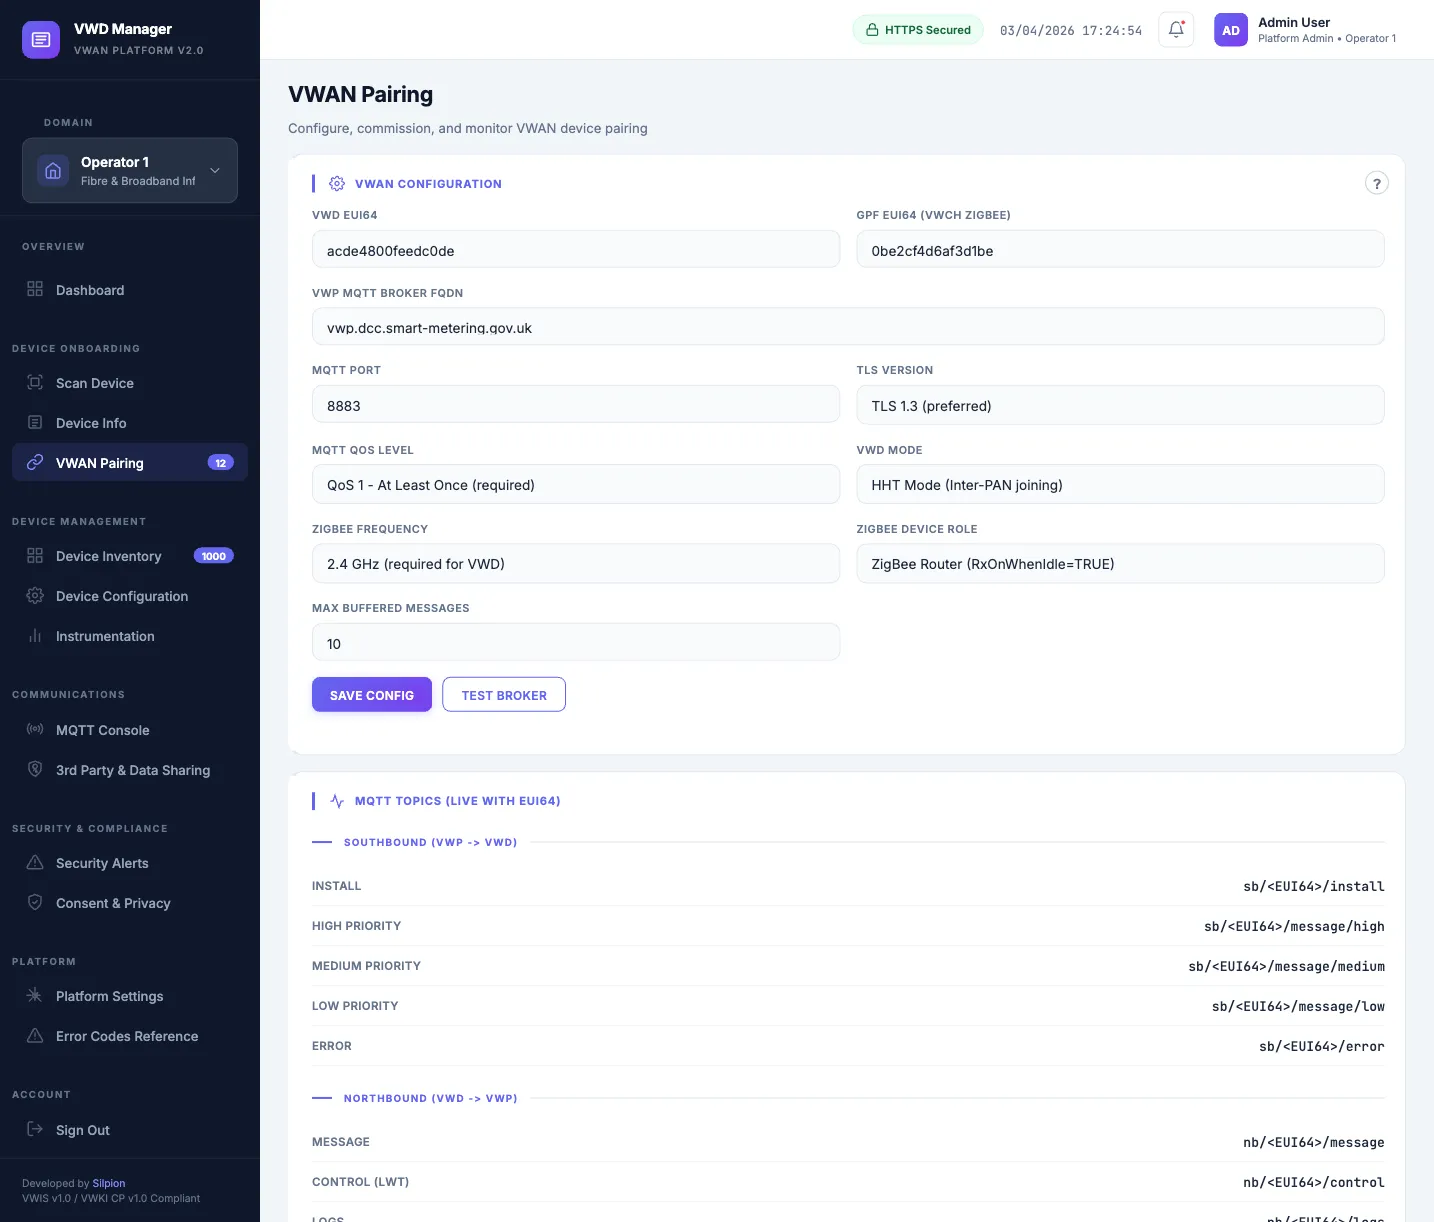Expand the Operator 1 domain selector

[x=214, y=170]
